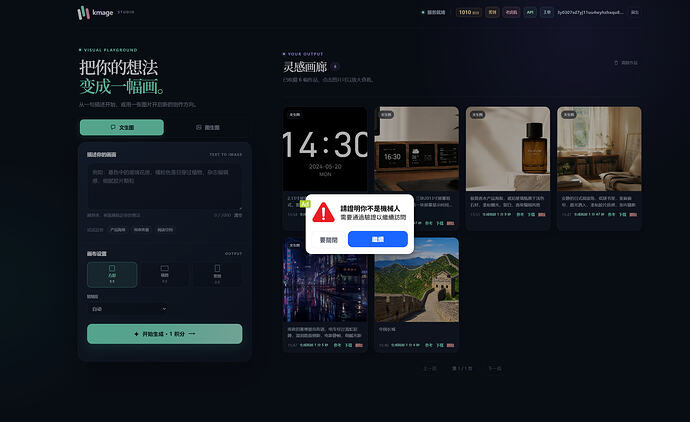Click the 文生图 badge on the perfume thumbnail
690x422 pixels.
click(x=477, y=115)
